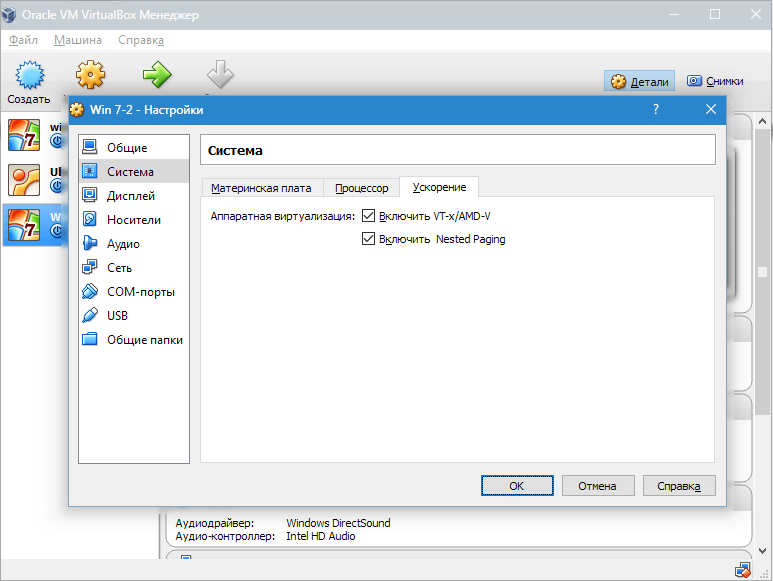The height and width of the screenshot is (581, 773).
Task: Open the Сеть network category icon
Action: coord(90,268)
